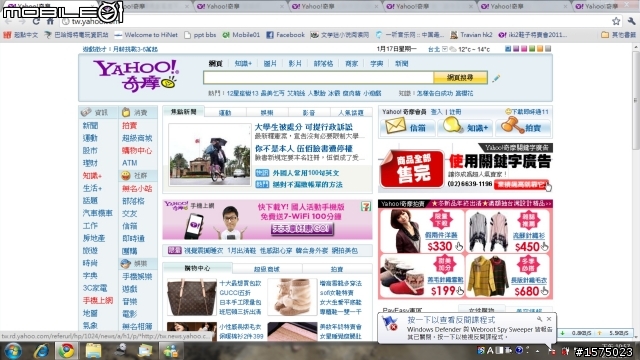This screenshot has height=360, width=640.
Task: Open the 運動 news tab
Action: tap(225, 113)
